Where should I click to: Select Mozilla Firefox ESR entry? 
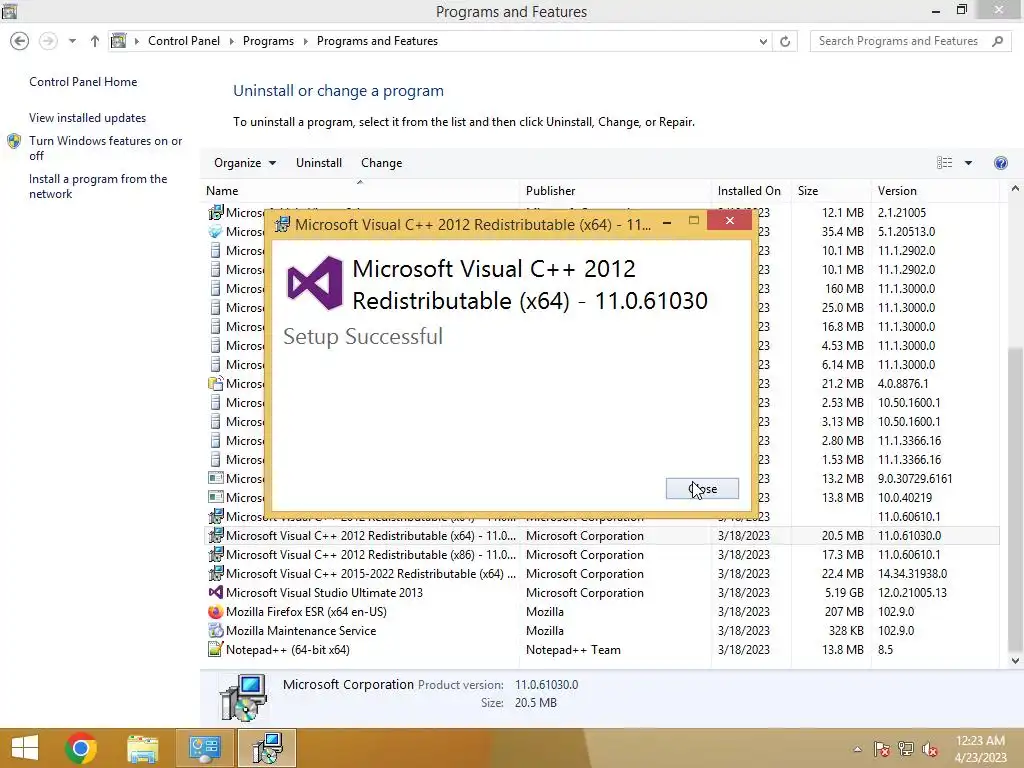(x=601, y=611)
